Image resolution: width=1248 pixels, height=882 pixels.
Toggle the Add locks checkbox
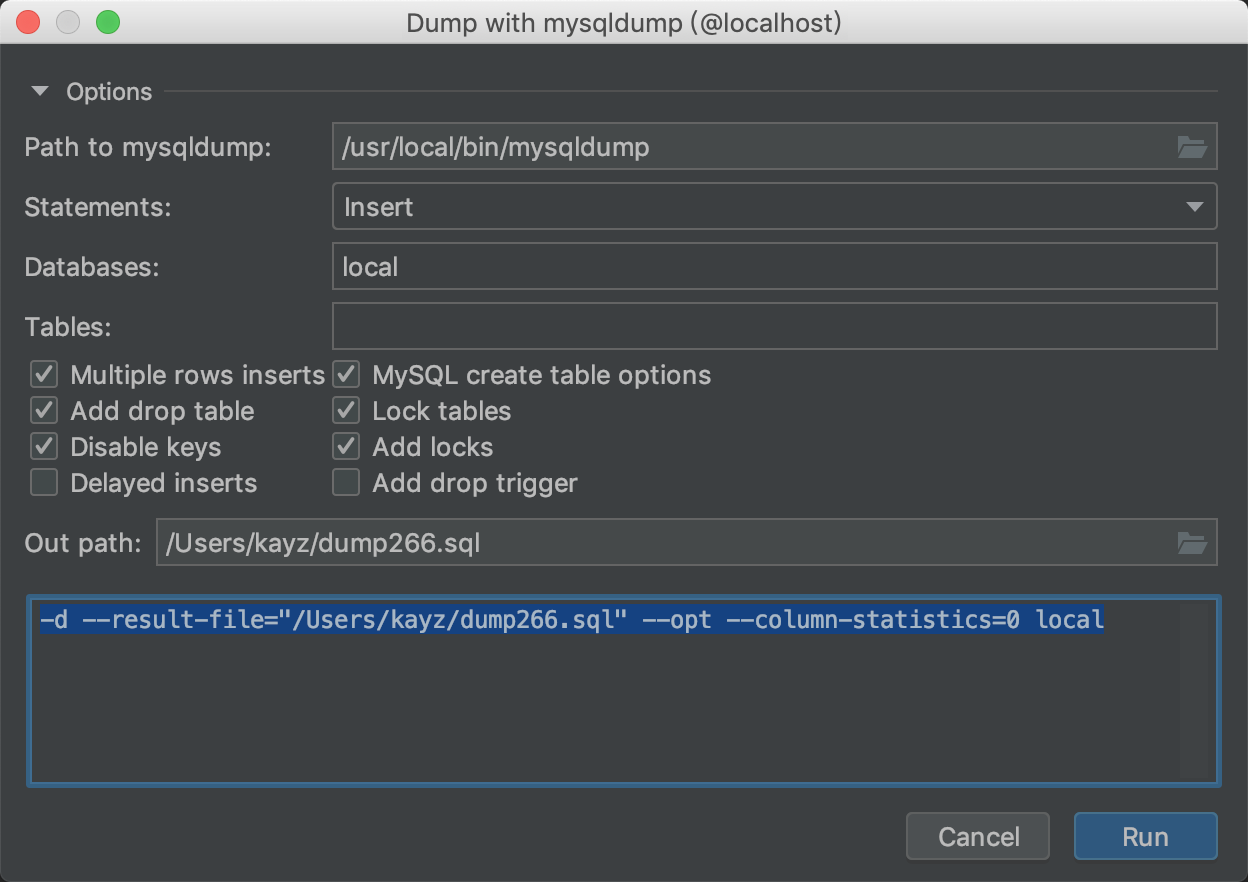coord(345,446)
